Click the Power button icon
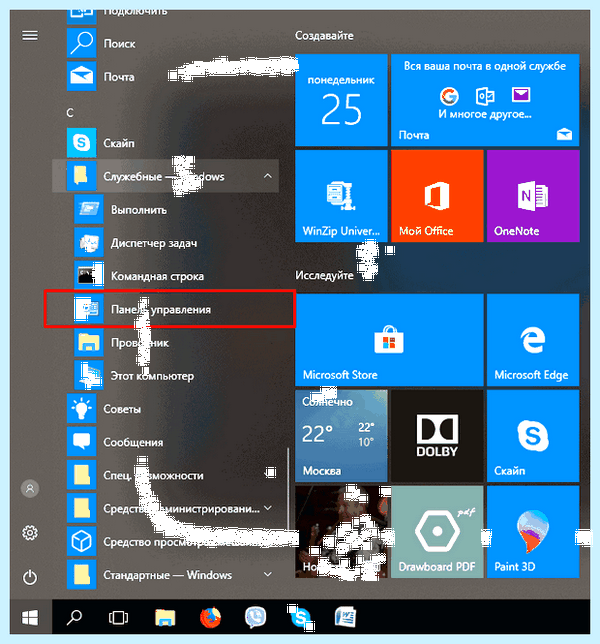Viewport: 600px width, 644px height. [x=30, y=577]
